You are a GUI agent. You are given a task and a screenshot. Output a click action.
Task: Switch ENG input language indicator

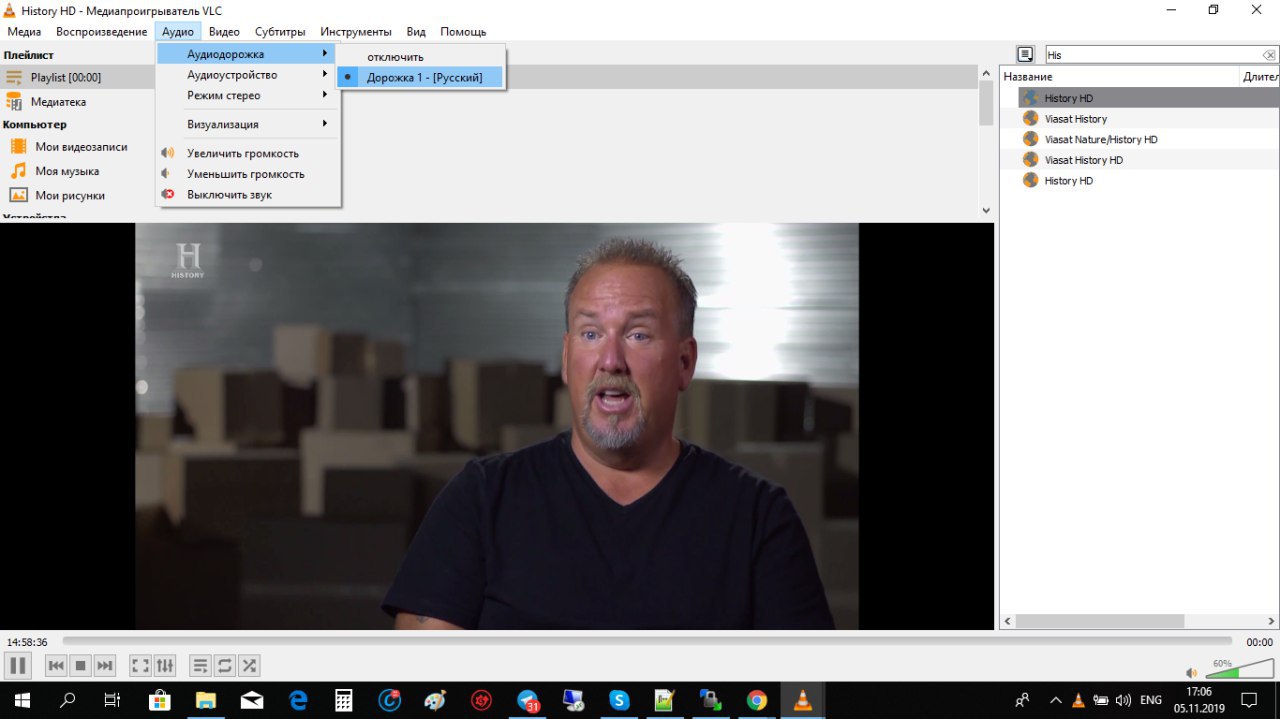click(x=1150, y=700)
